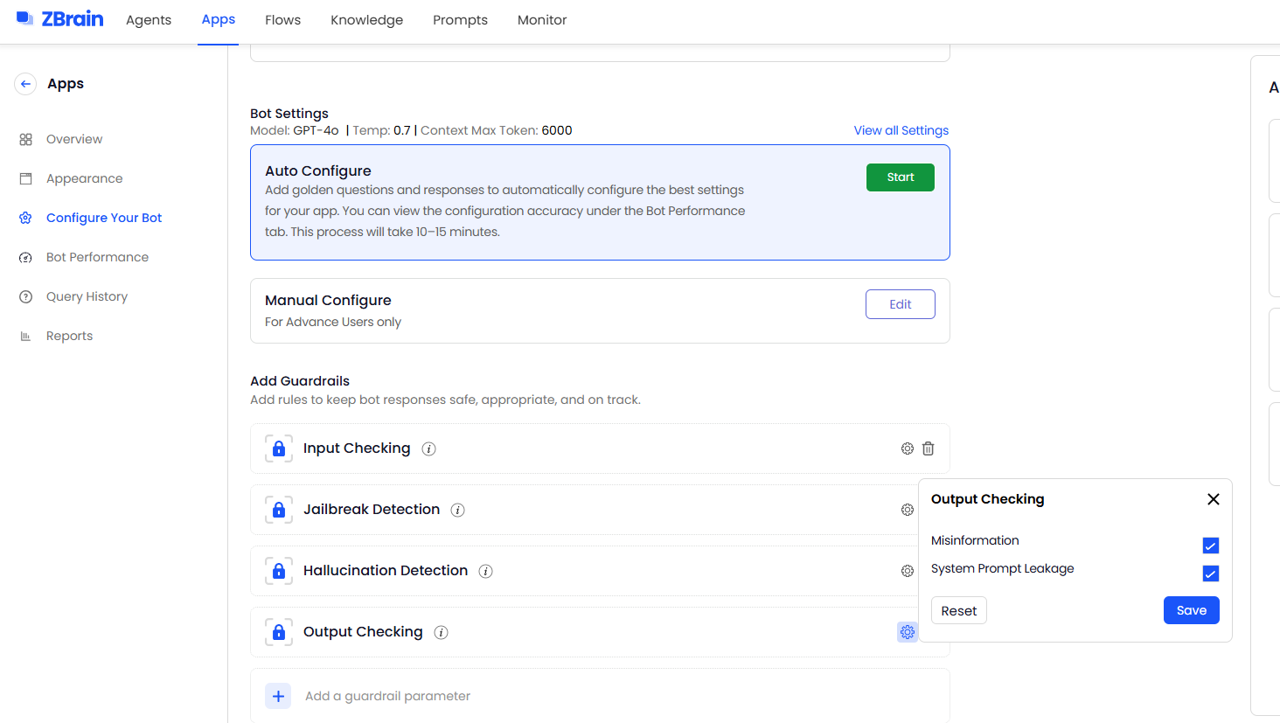Viewport: 1280px width, 723px height.
Task: Click the back arrow next to Apps
Action: coord(26,84)
